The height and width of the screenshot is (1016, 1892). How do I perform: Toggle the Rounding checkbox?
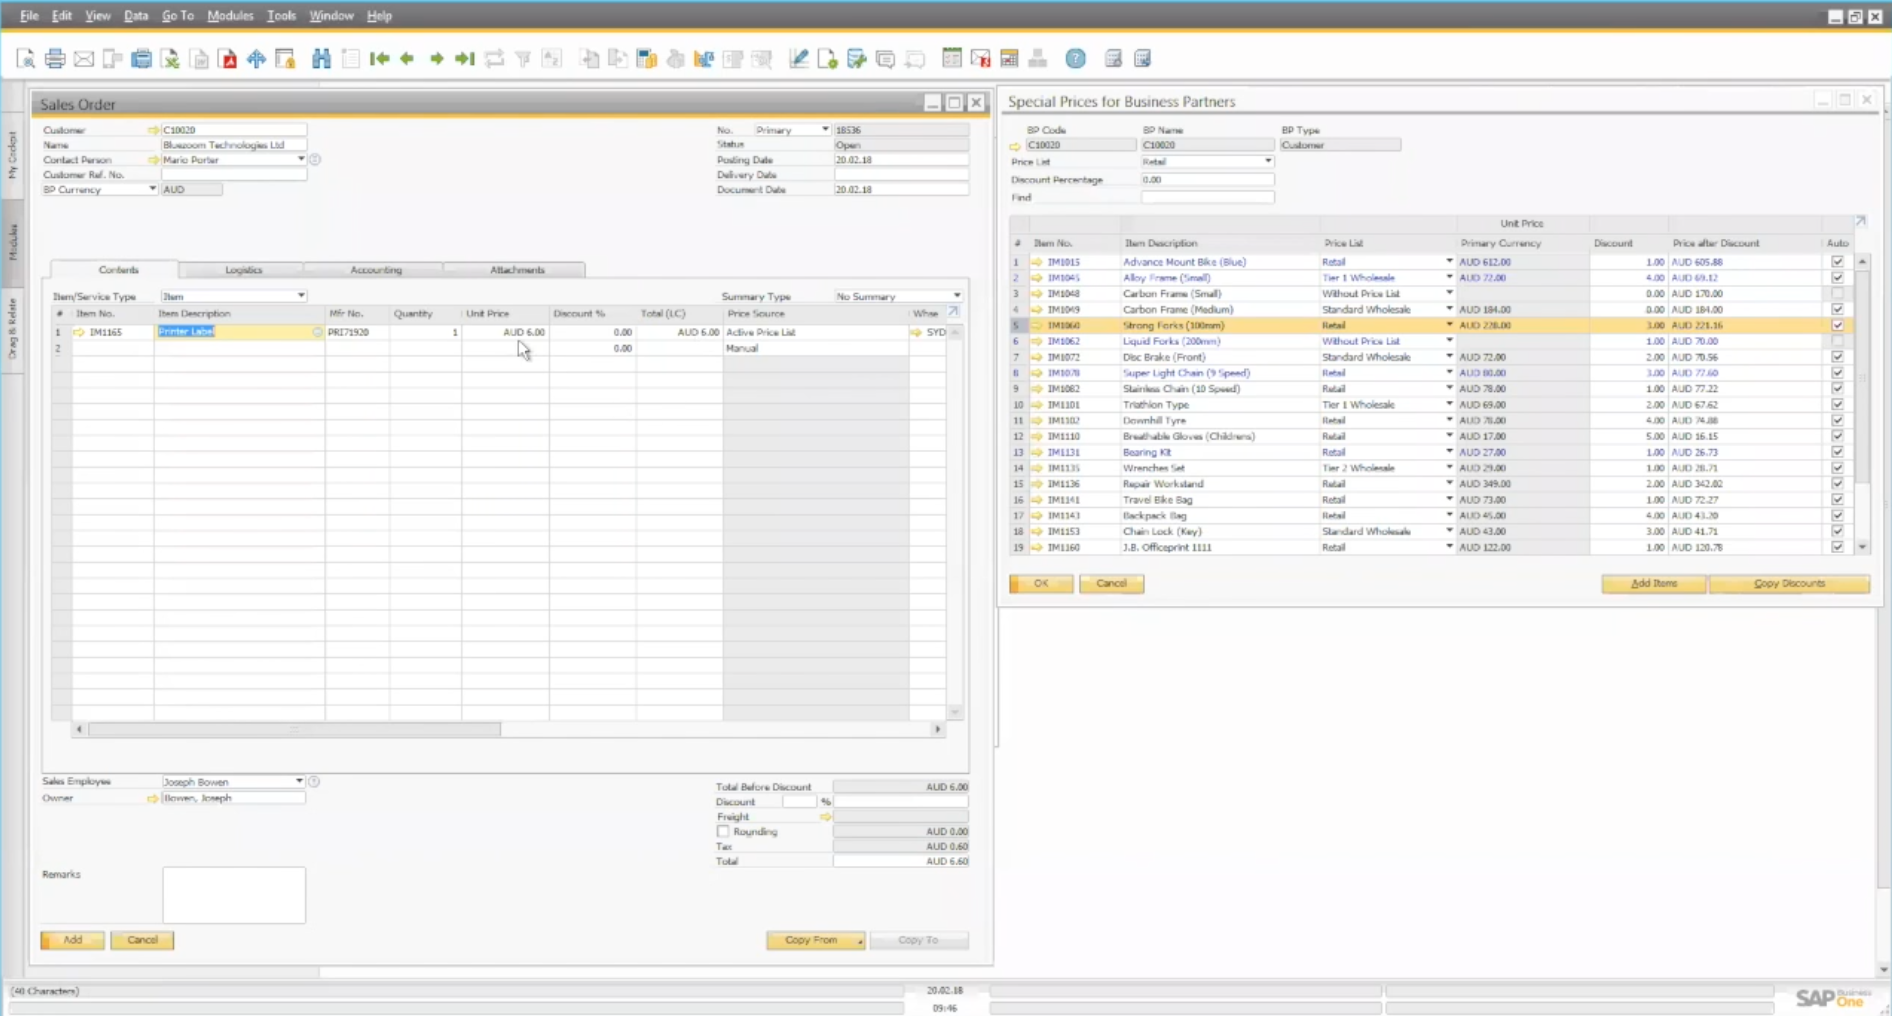[x=723, y=832]
